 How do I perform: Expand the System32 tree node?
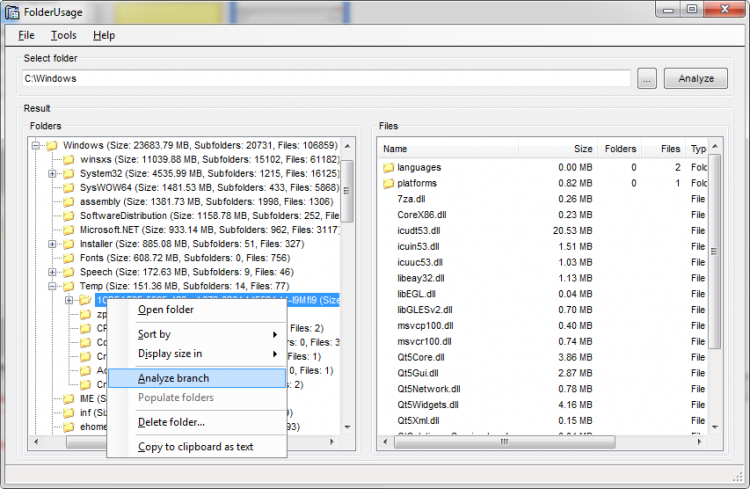[x=53, y=174]
